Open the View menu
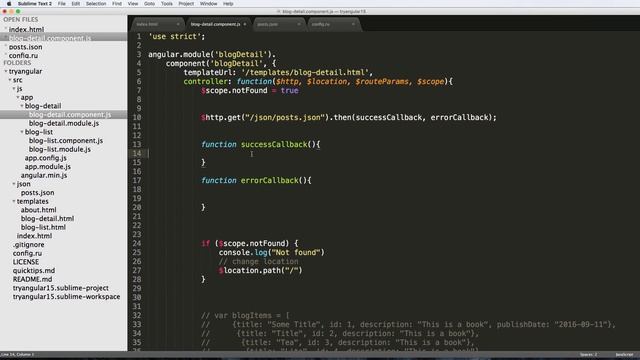 click(133, 4)
